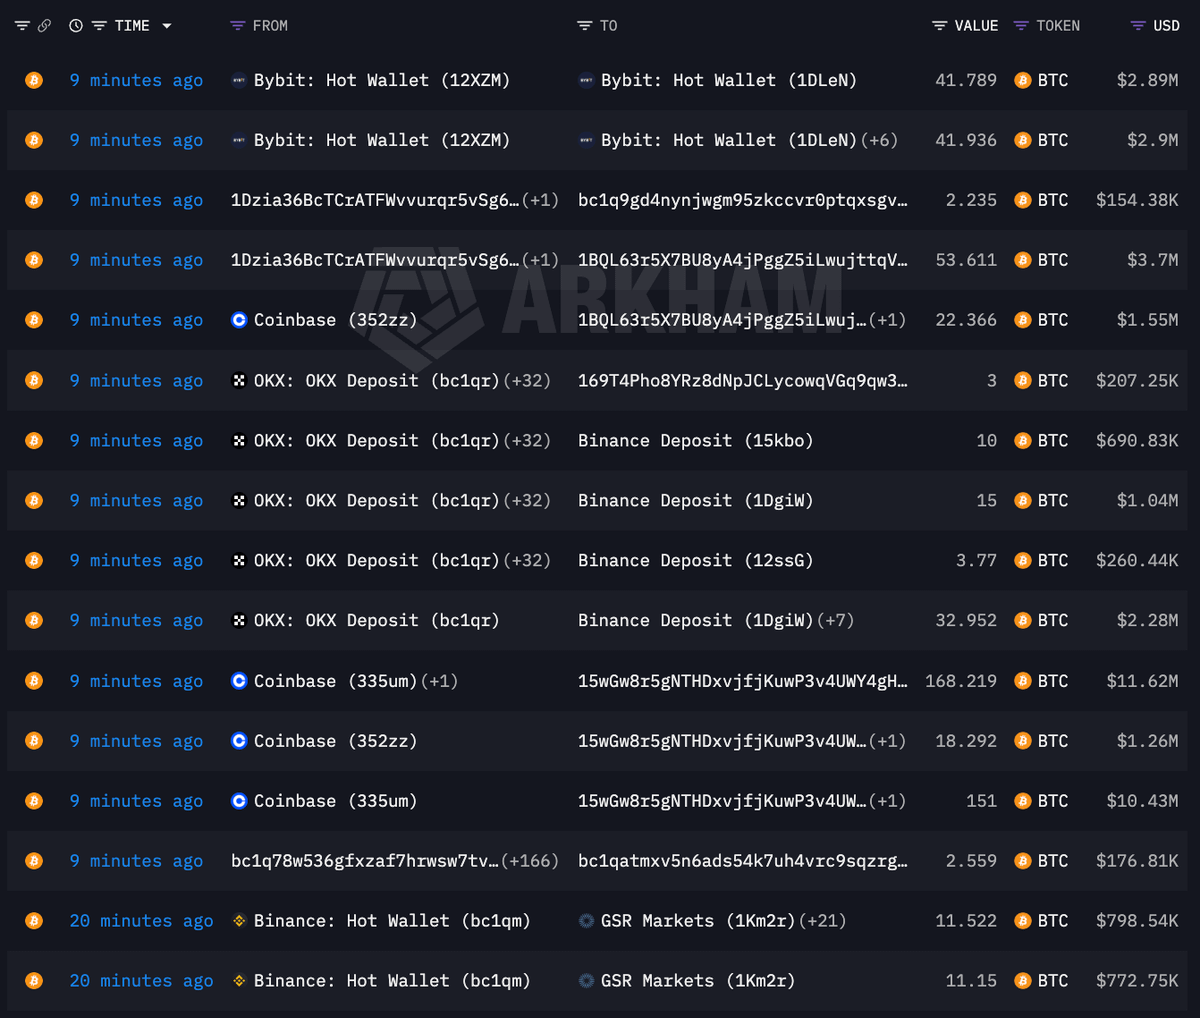Expand (+32) badge on the 10 BTC OKX row
This screenshot has width=1200, height=1018.
tap(526, 440)
